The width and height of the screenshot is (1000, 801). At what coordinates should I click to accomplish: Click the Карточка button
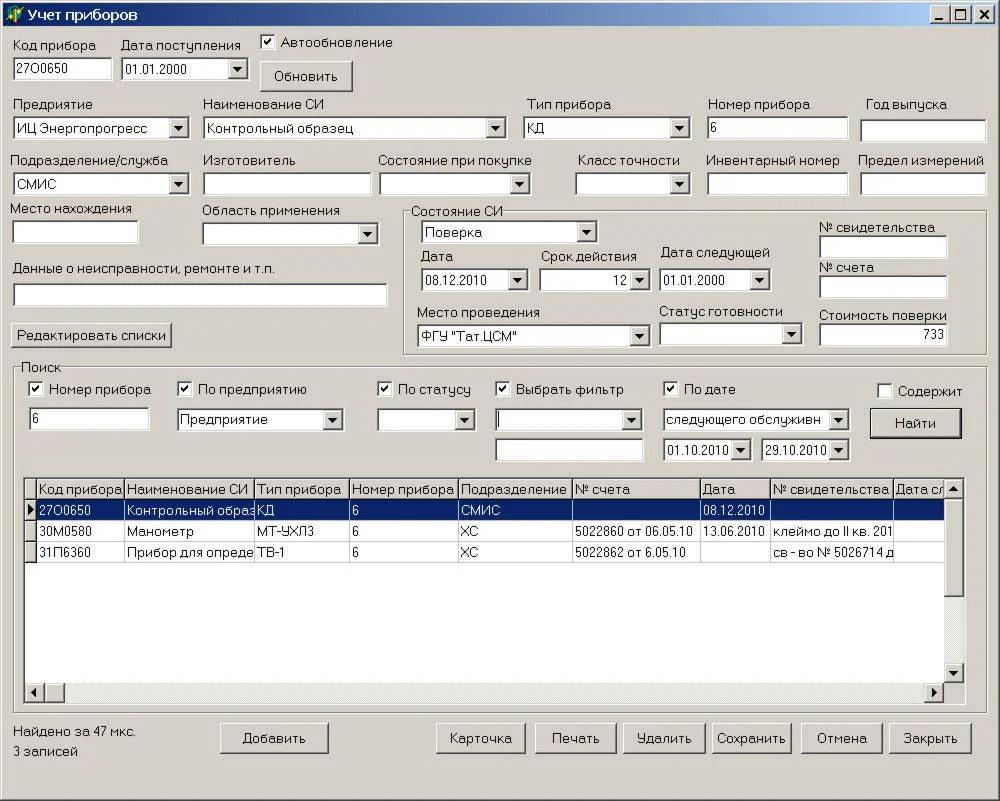pos(481,738)
